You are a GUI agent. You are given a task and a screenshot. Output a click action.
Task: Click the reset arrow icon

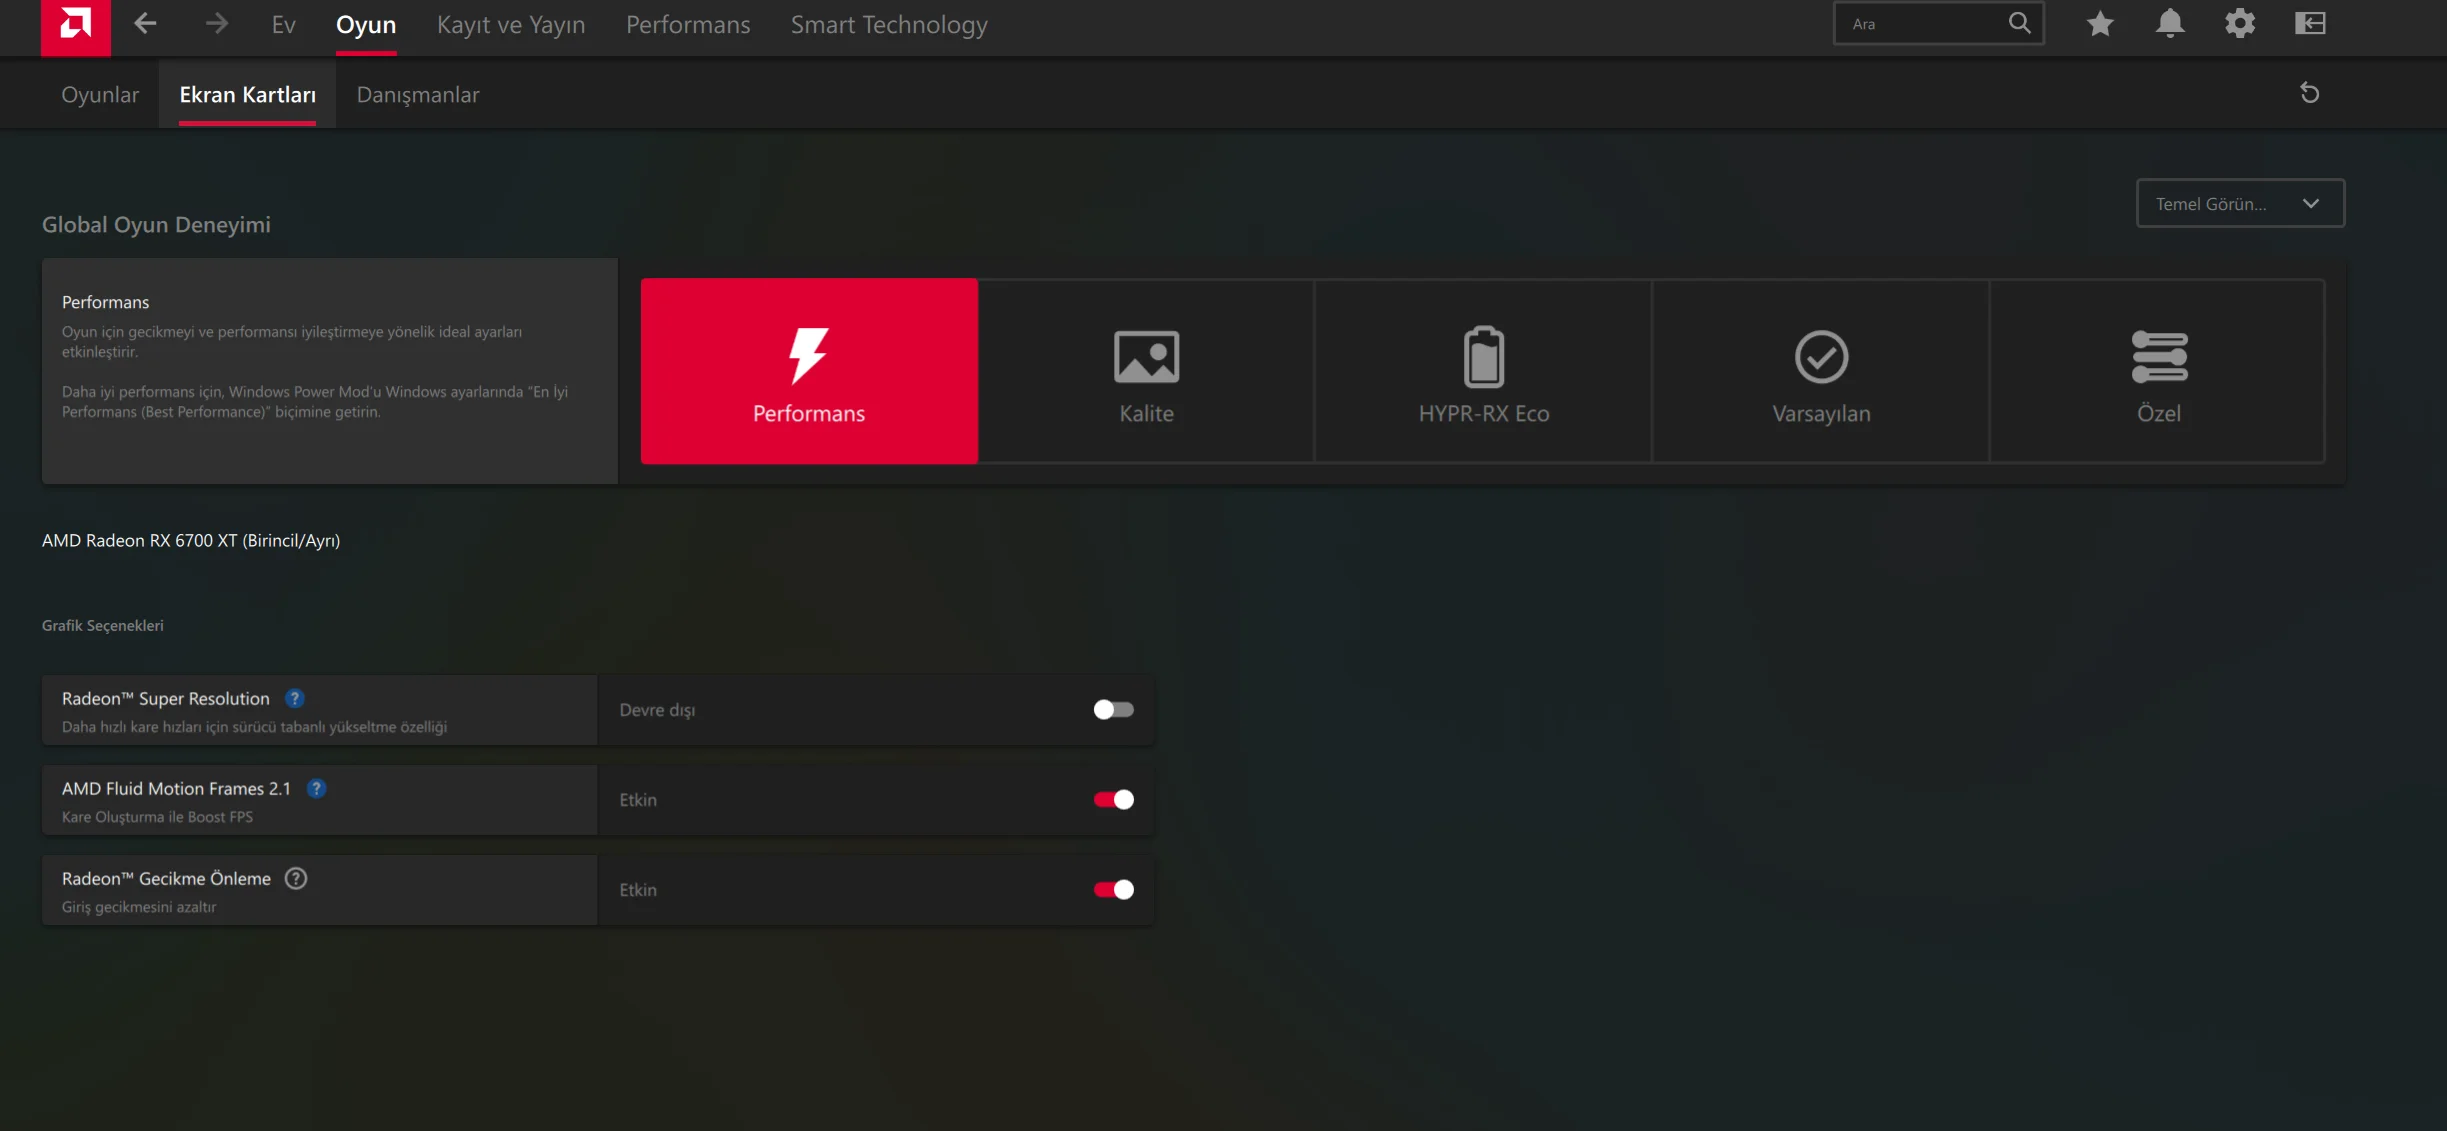pos(2310,93)
